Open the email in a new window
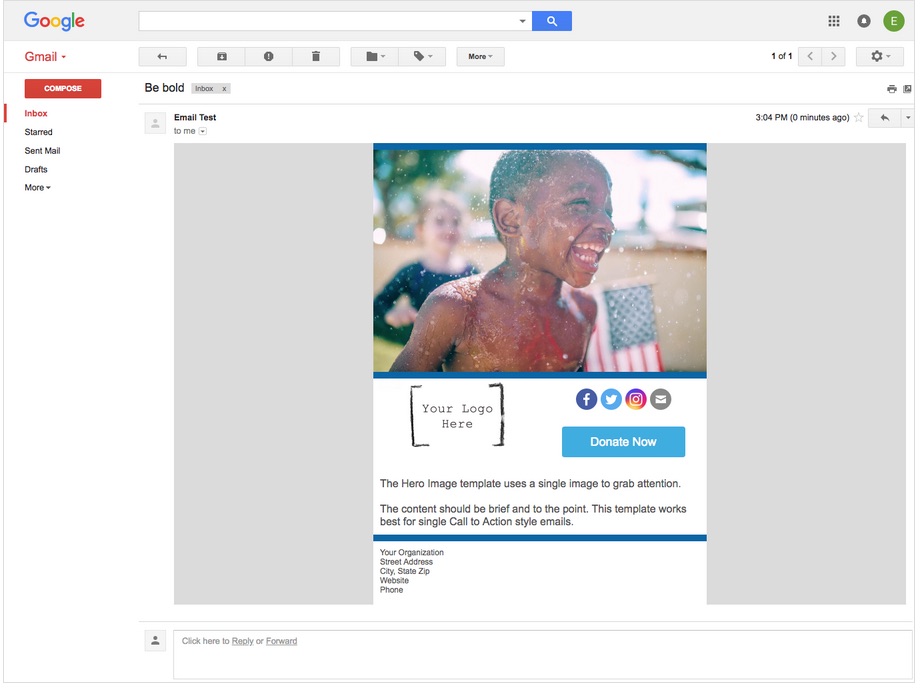922x691 pixels. (907, 89)
